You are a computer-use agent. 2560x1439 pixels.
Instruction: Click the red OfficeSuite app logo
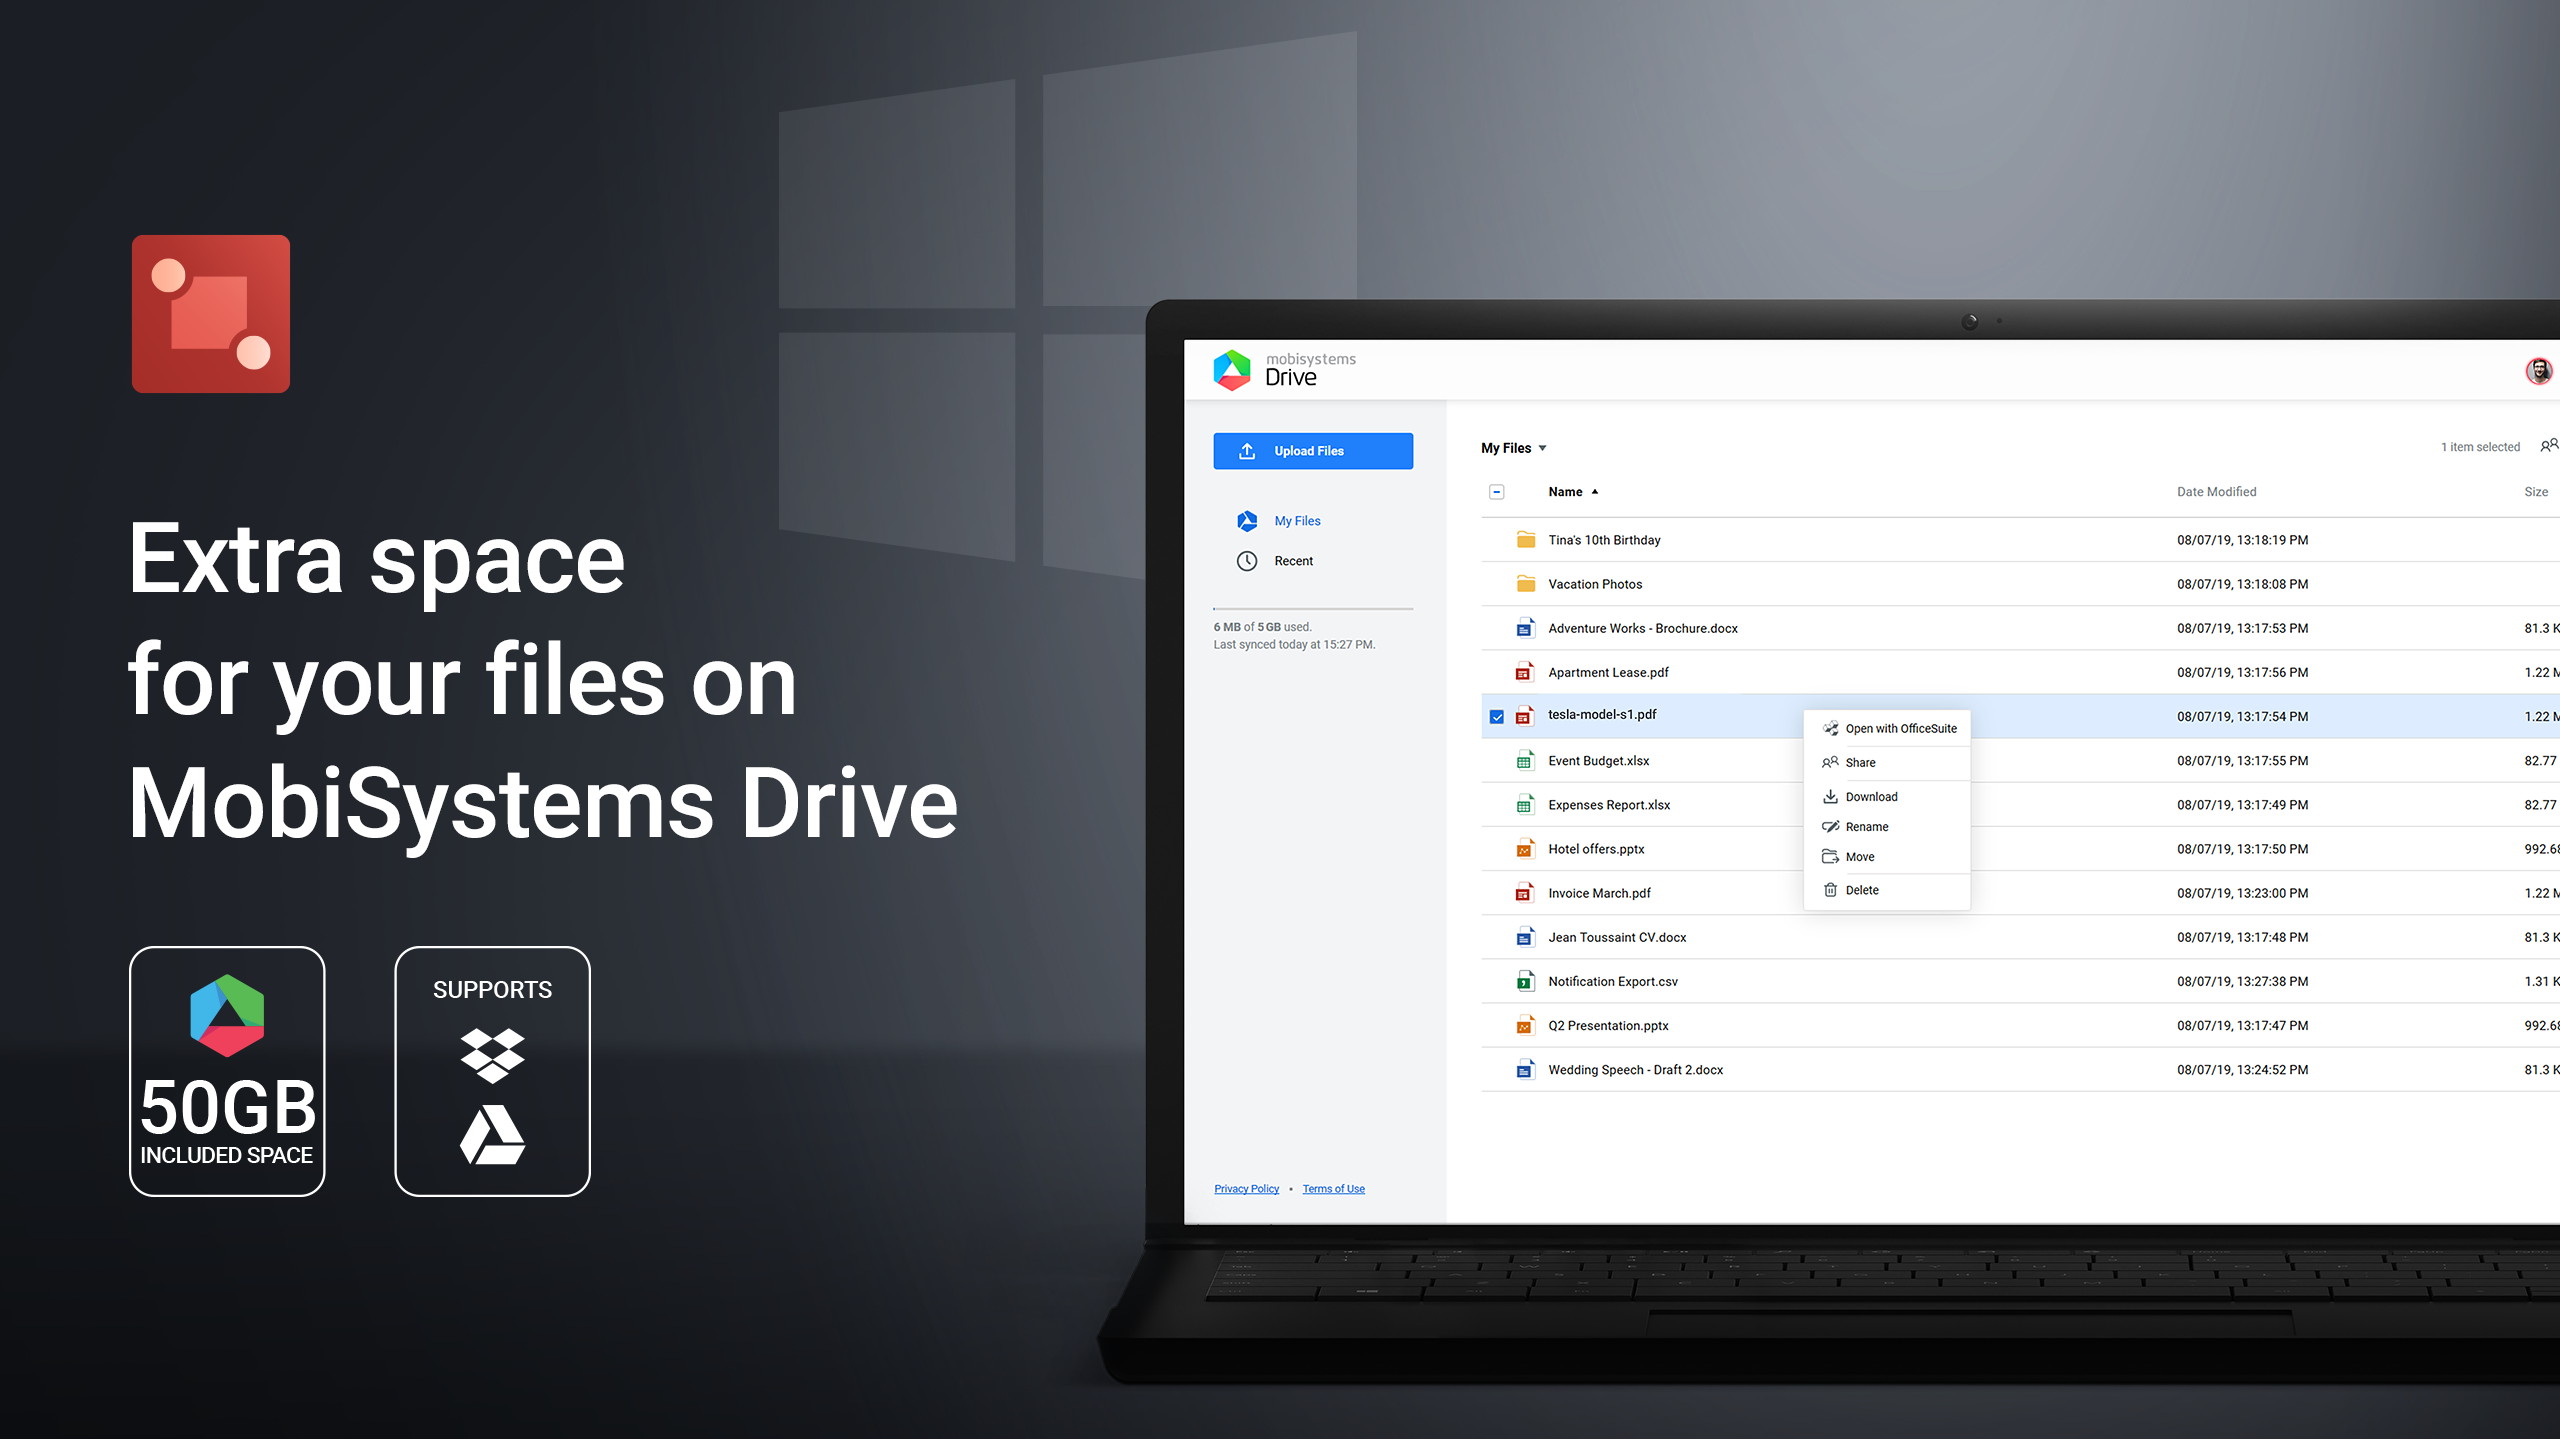click(x=211, y=314)
